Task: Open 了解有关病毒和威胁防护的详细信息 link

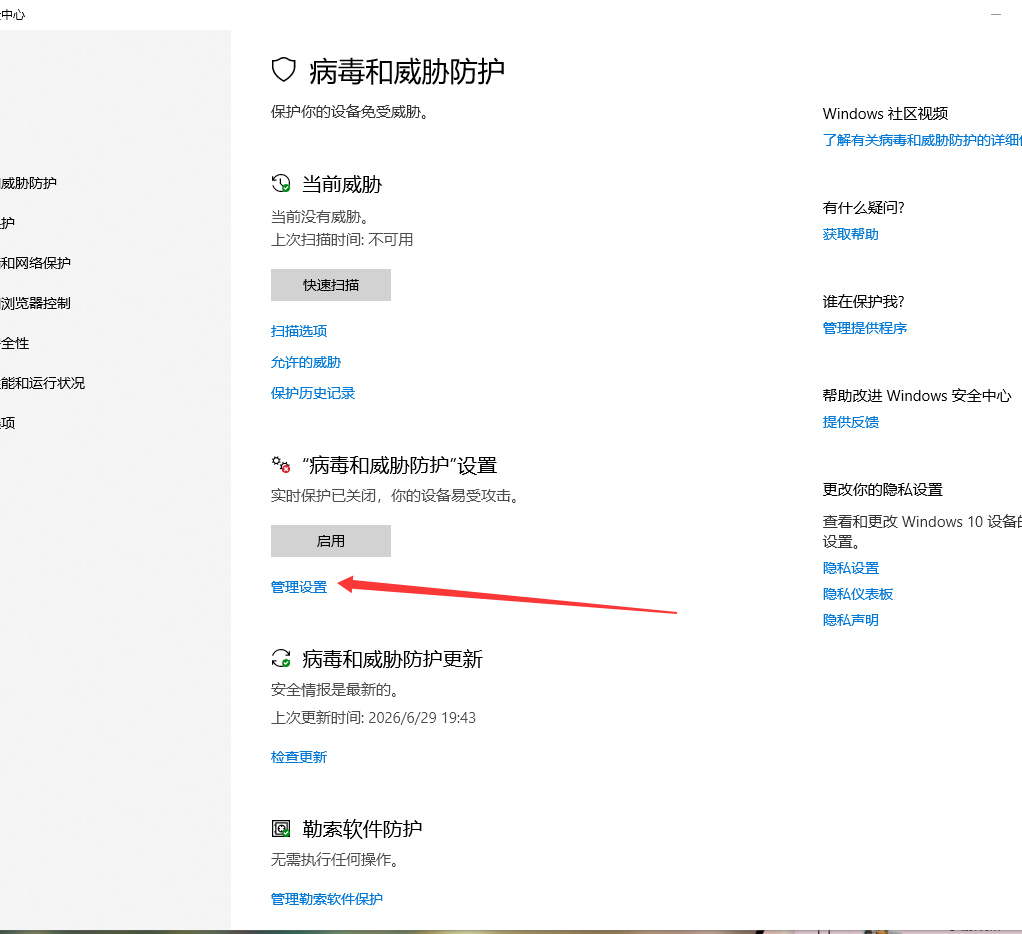Action: pos(922,140)
